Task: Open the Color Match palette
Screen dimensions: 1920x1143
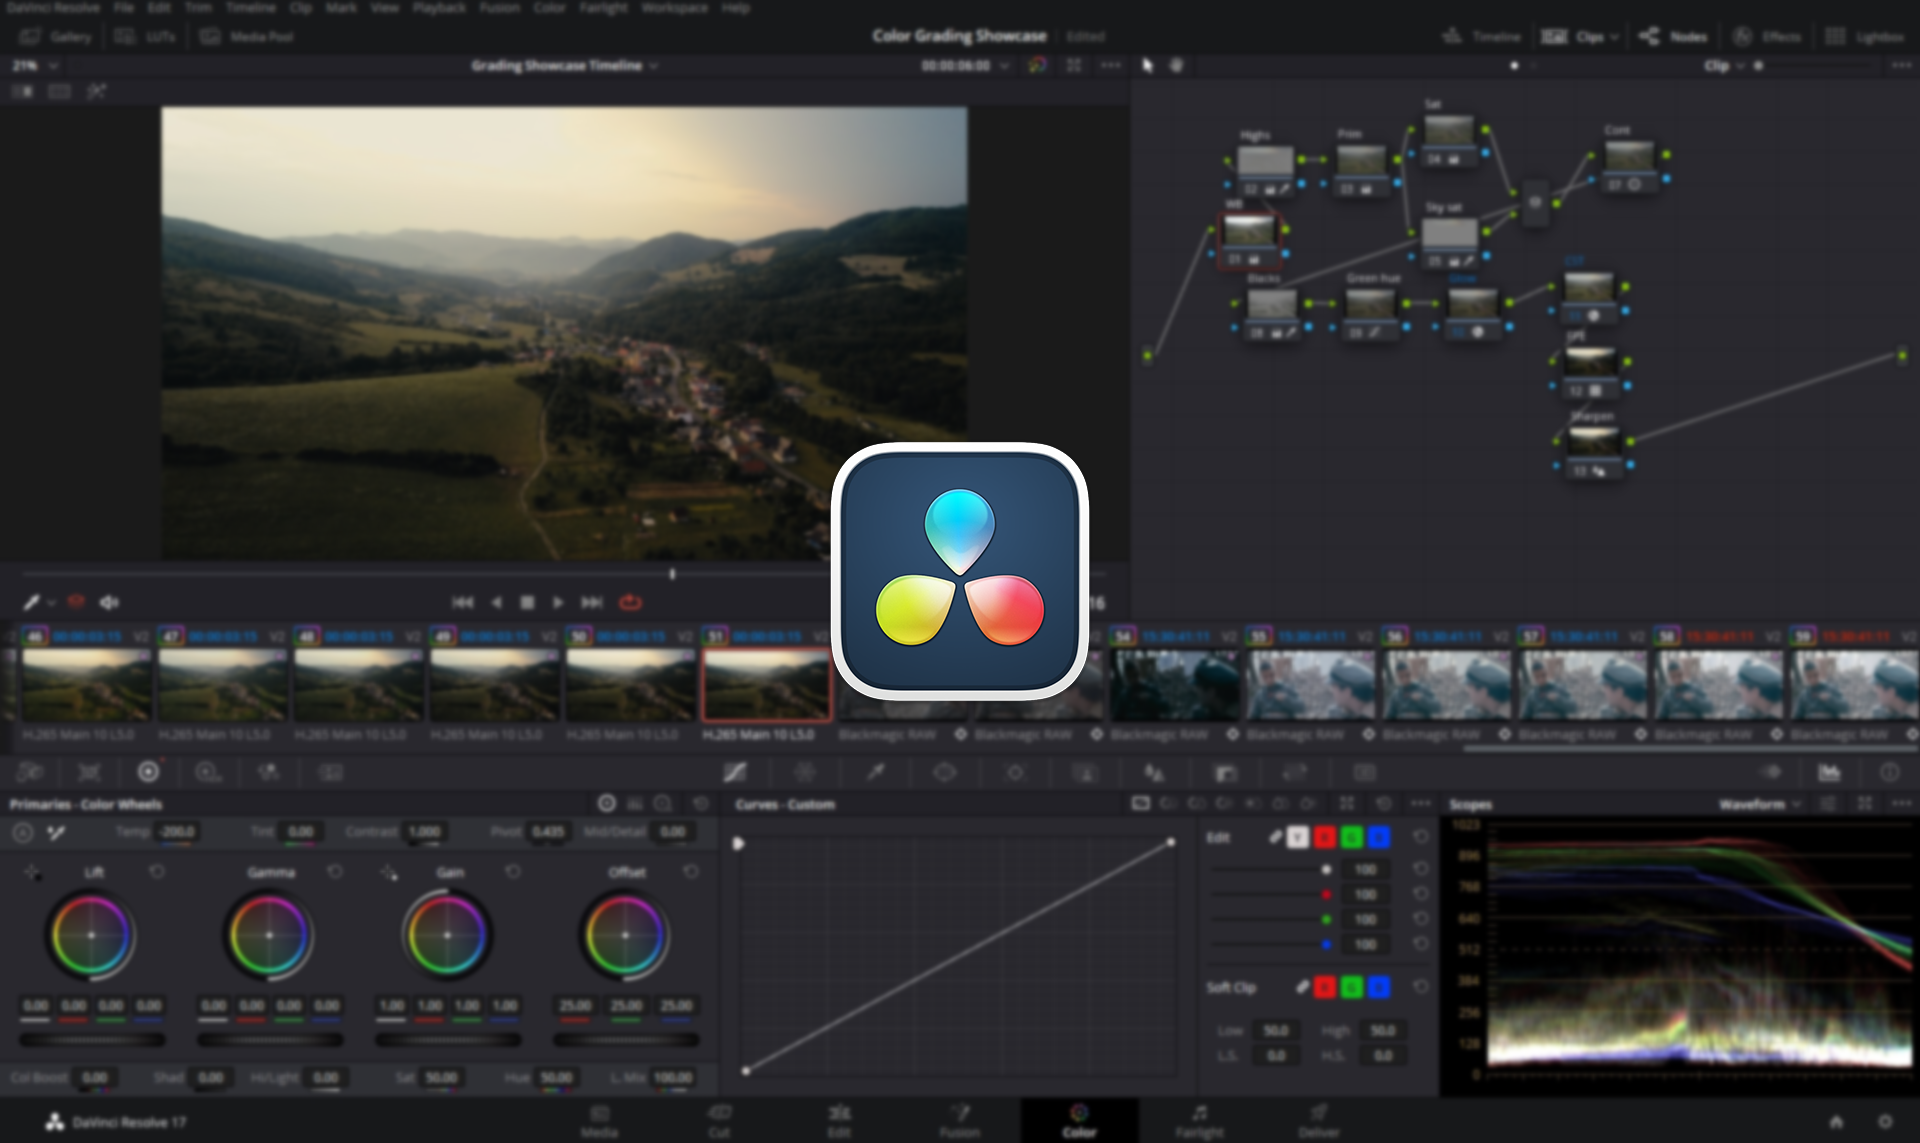Action: click(89, 772)
